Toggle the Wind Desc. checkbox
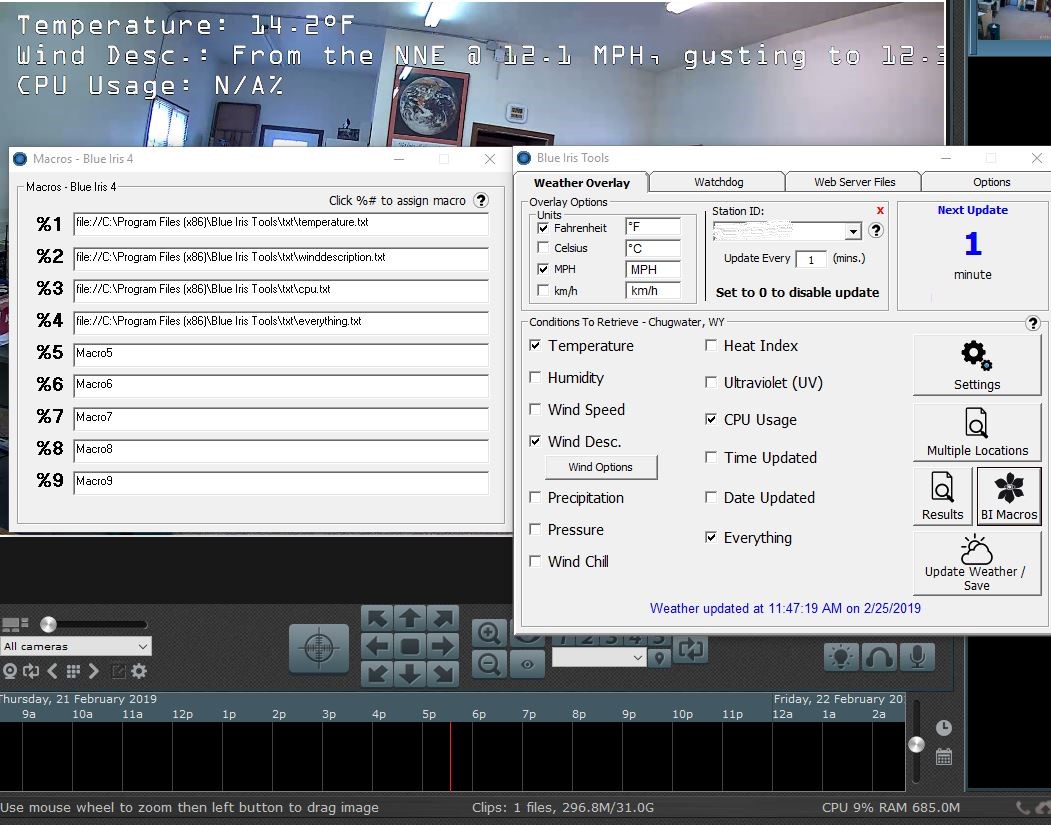The image size is (1051, 825). click(x=535, y=441)
